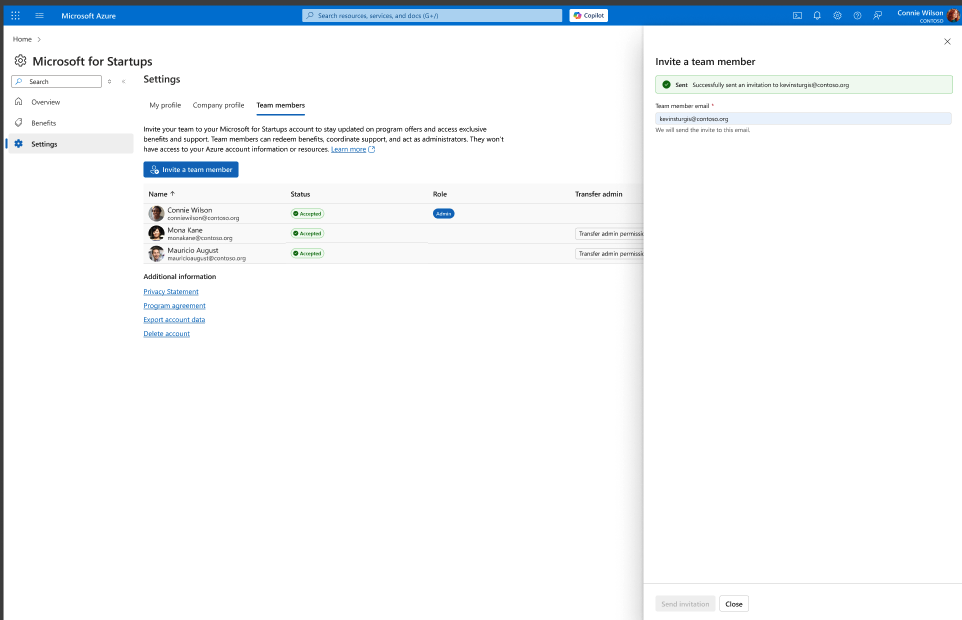
Task: Select Settings in the sidebar
Action: pyautogui.click(x=71, y=144)
